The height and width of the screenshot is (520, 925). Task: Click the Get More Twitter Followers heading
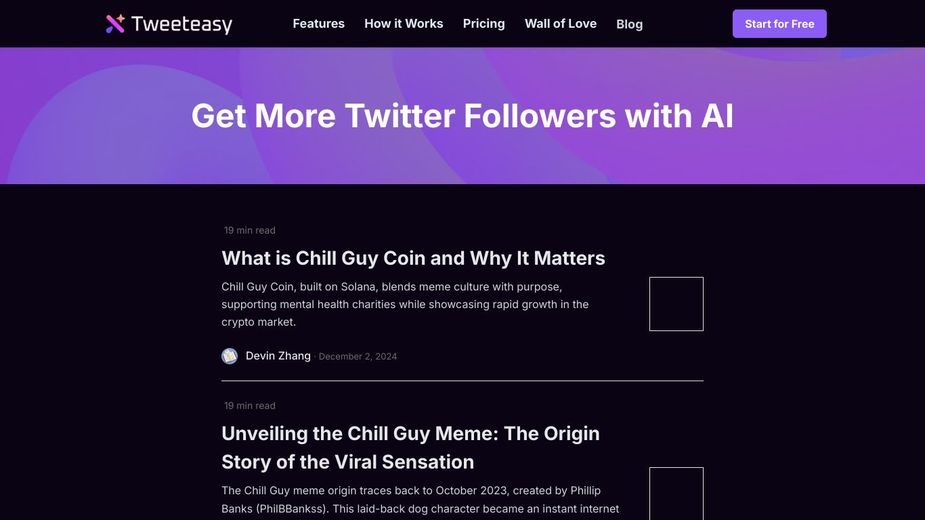[x=462, y=116]
